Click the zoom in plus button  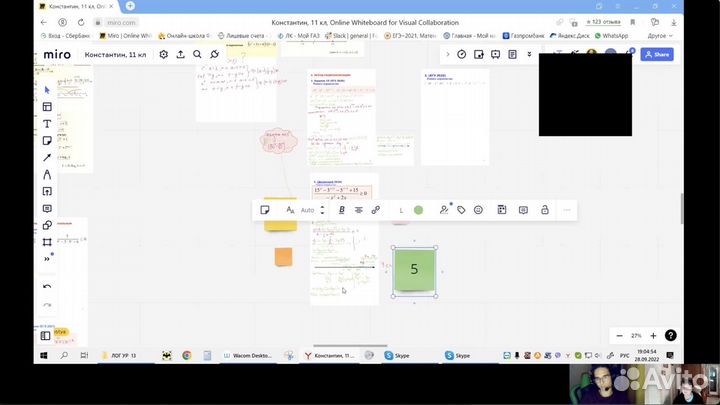[x=653, y=336]
